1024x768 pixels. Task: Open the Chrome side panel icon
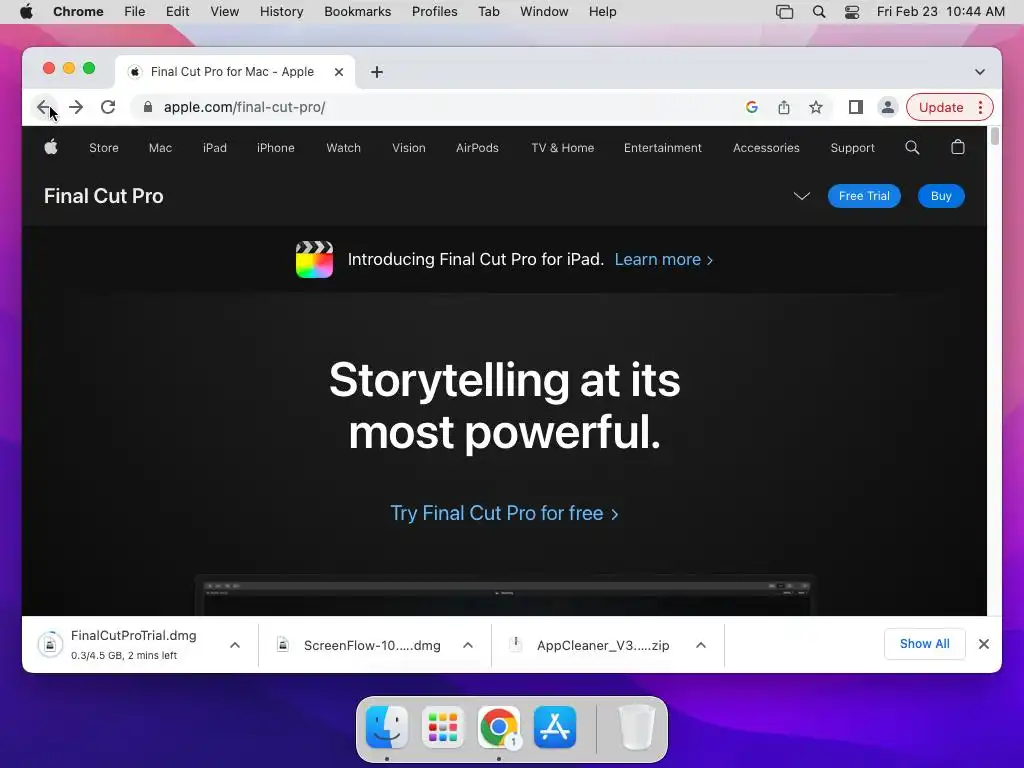(856, 107)
